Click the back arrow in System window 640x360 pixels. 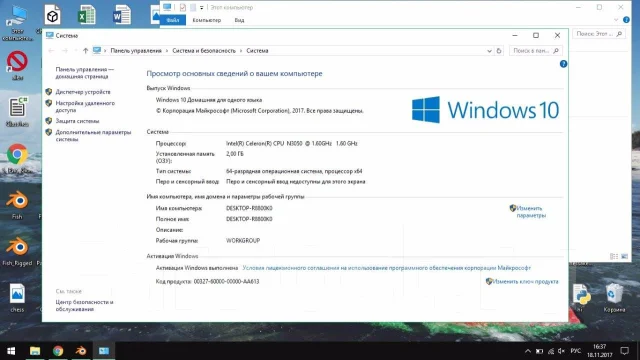click(x=51, y=51)
